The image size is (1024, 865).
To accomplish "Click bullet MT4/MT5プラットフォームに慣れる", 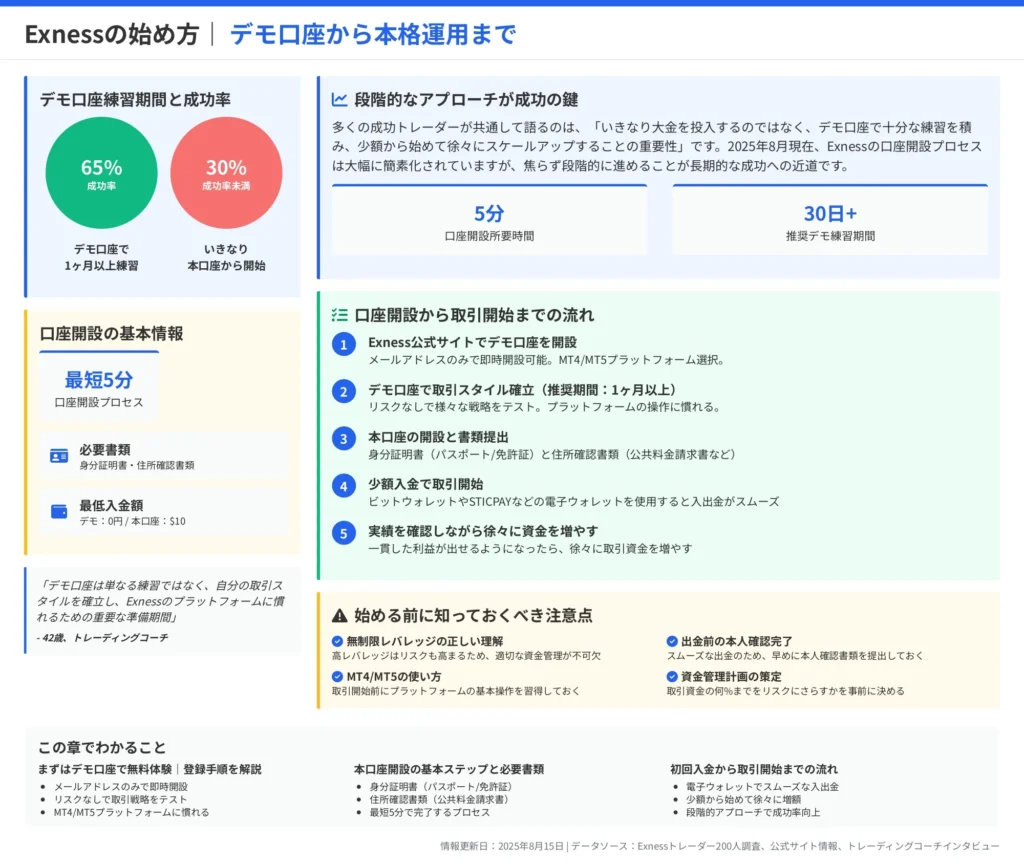I will tap(131, 812).
